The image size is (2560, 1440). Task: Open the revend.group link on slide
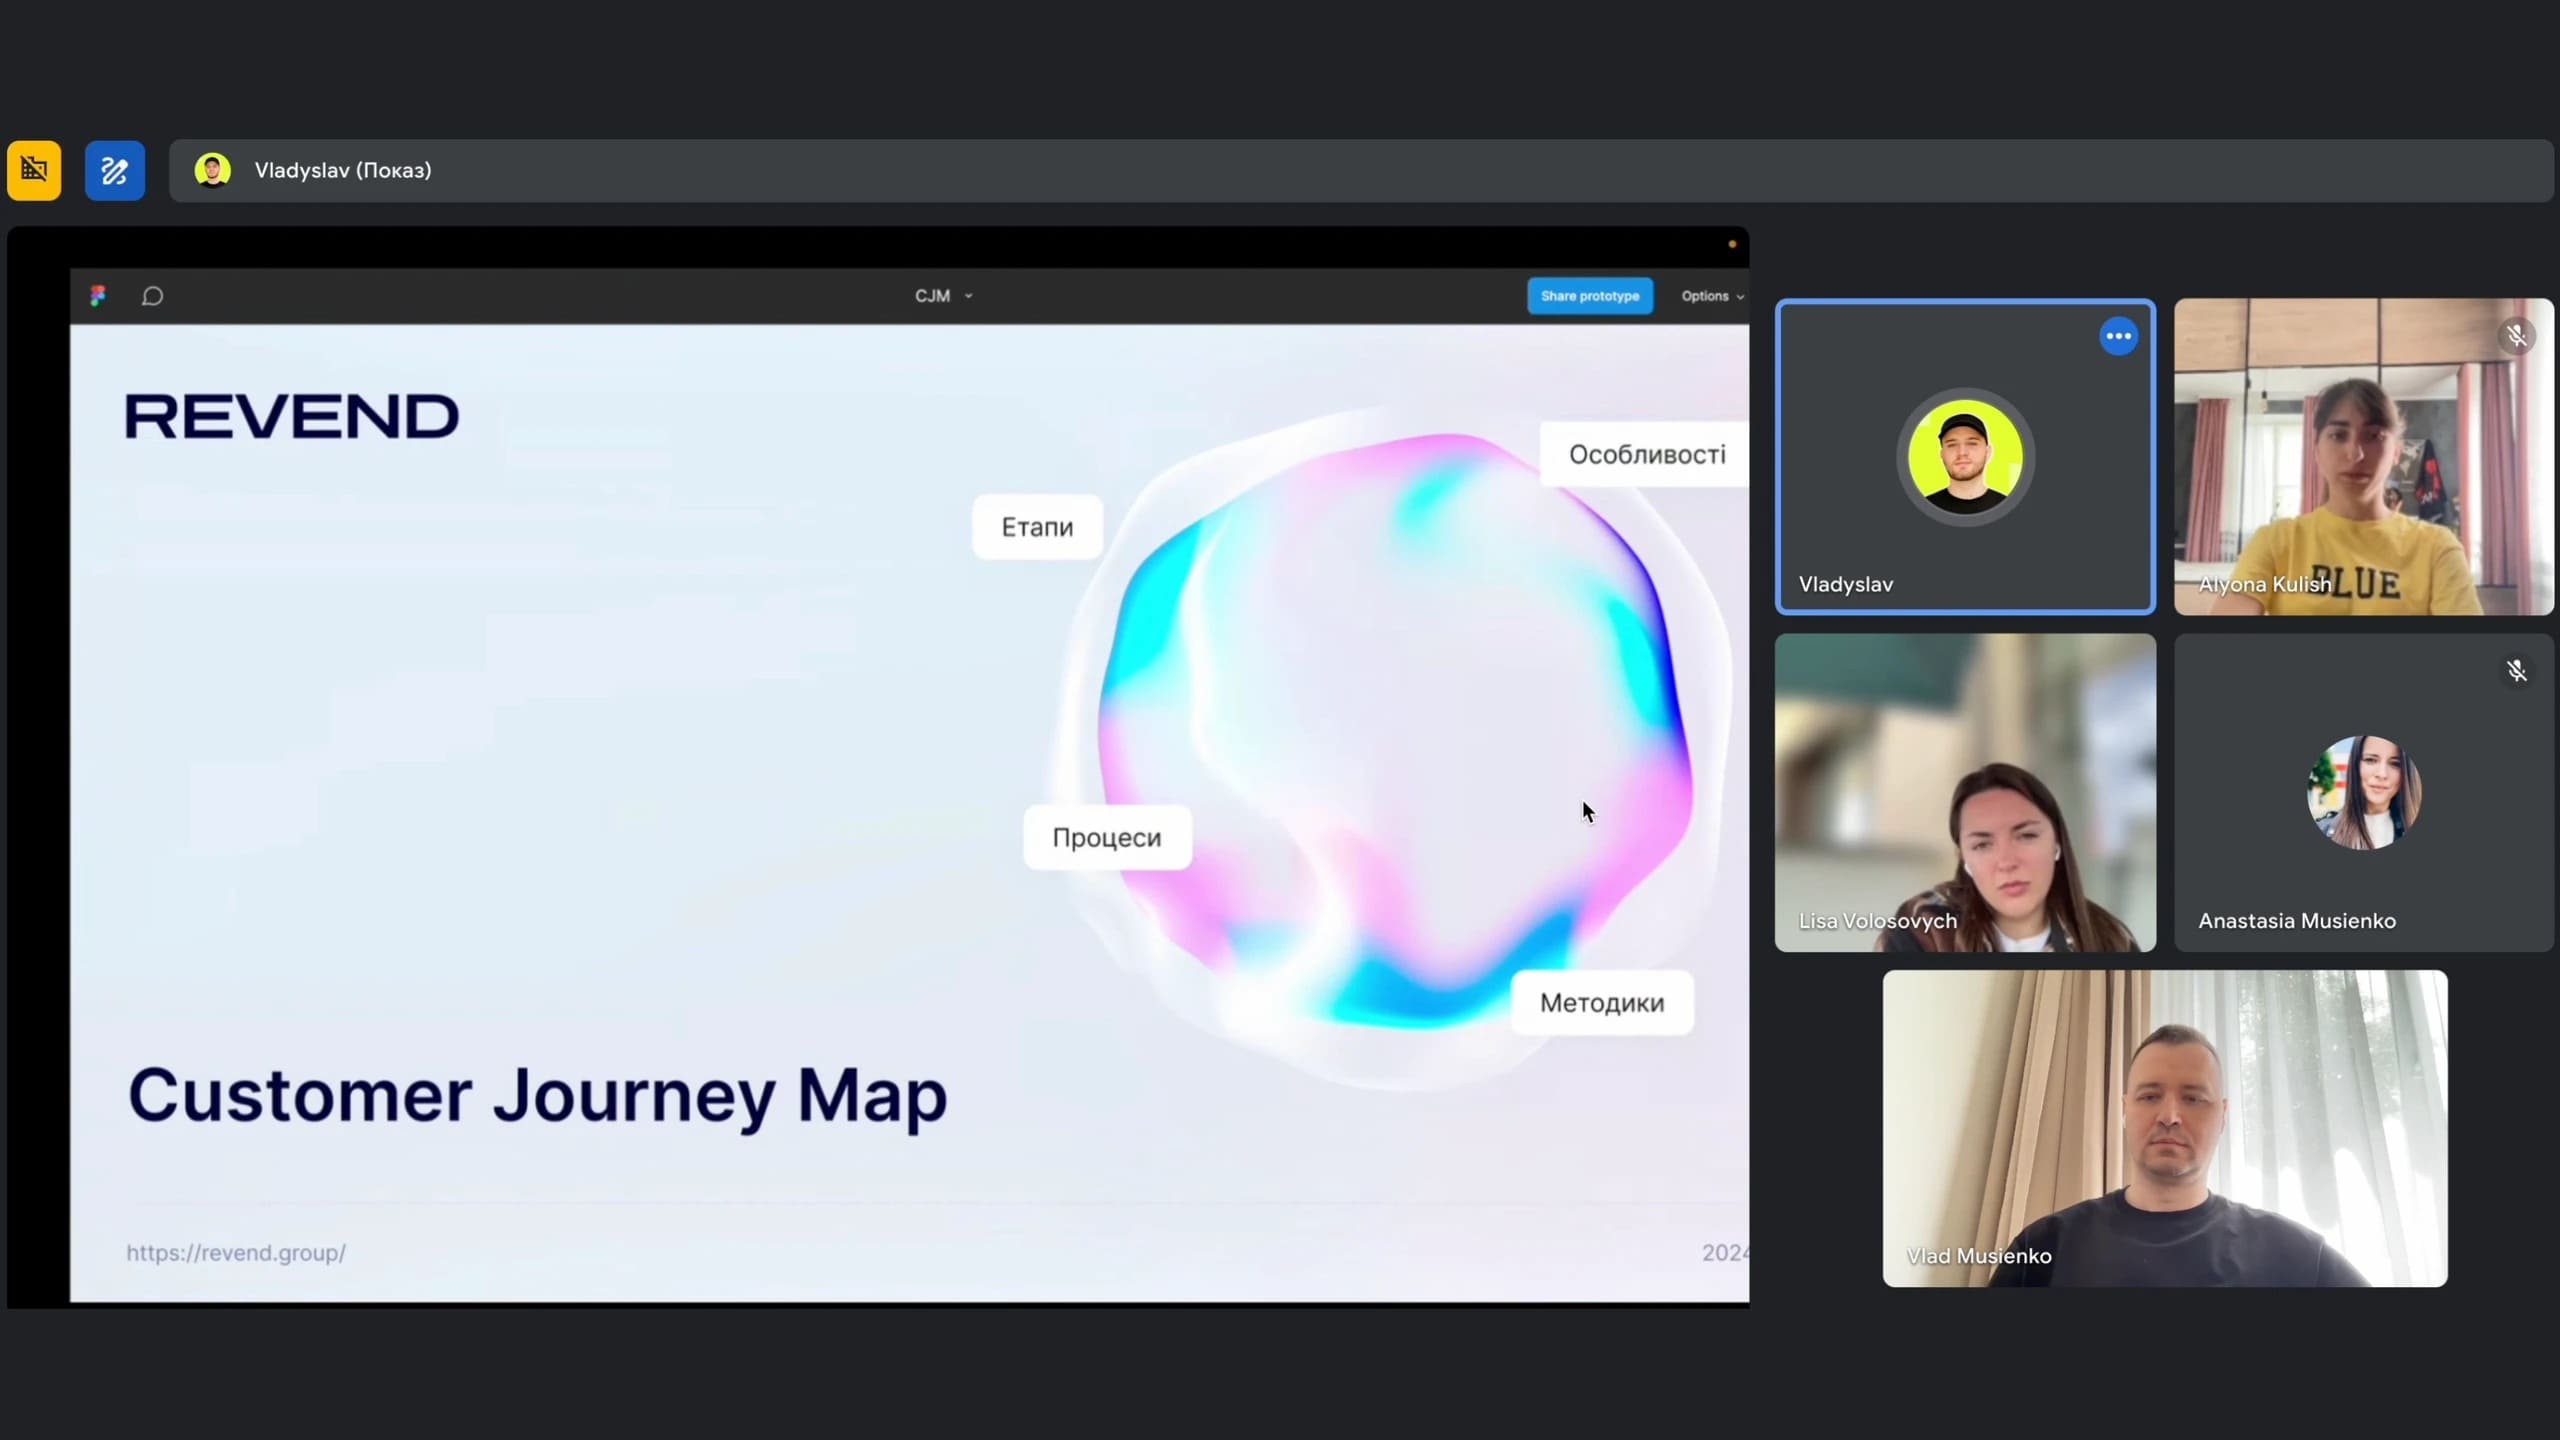coord(236,1253)
